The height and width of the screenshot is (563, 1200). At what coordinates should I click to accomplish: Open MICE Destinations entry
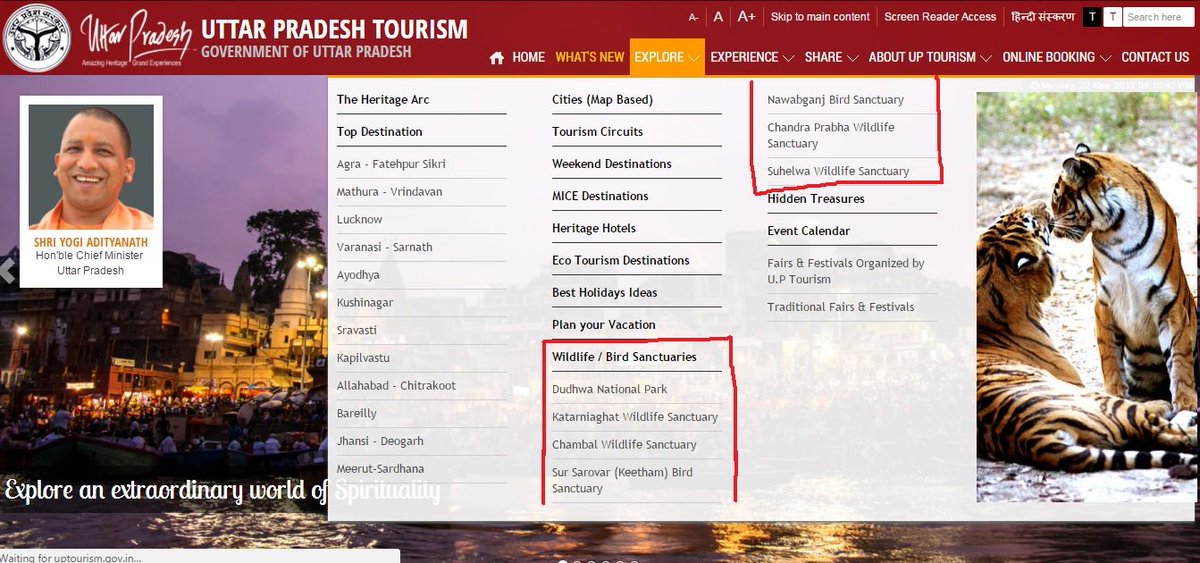[x=600, y=195]
